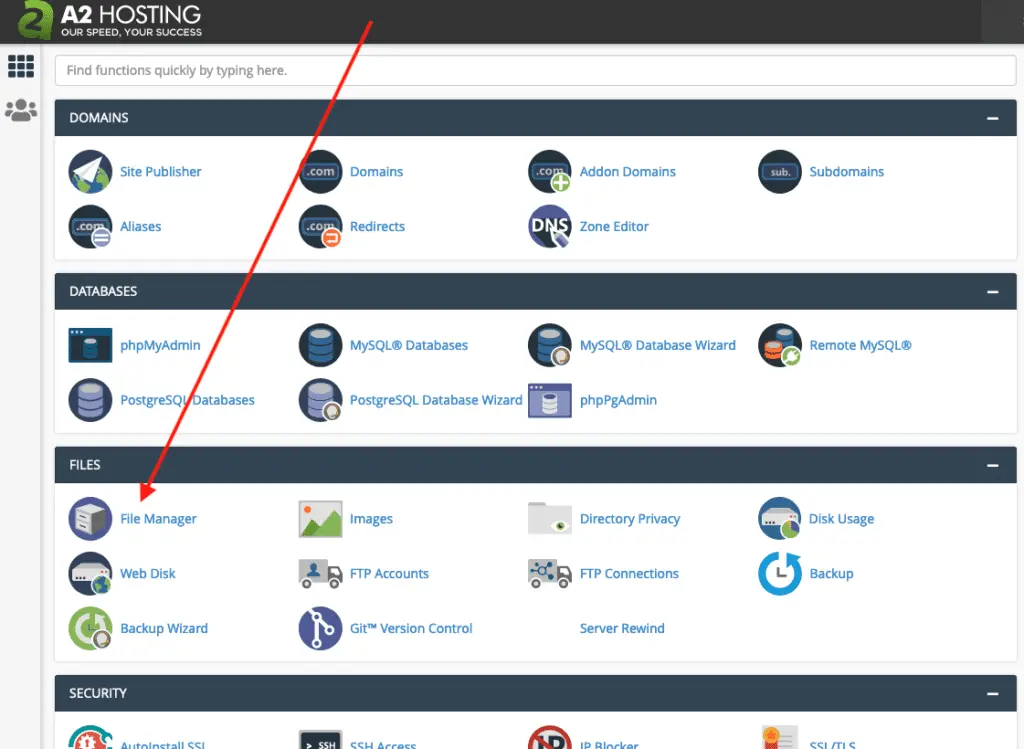Open the Disk Usage link

[841, 518]
